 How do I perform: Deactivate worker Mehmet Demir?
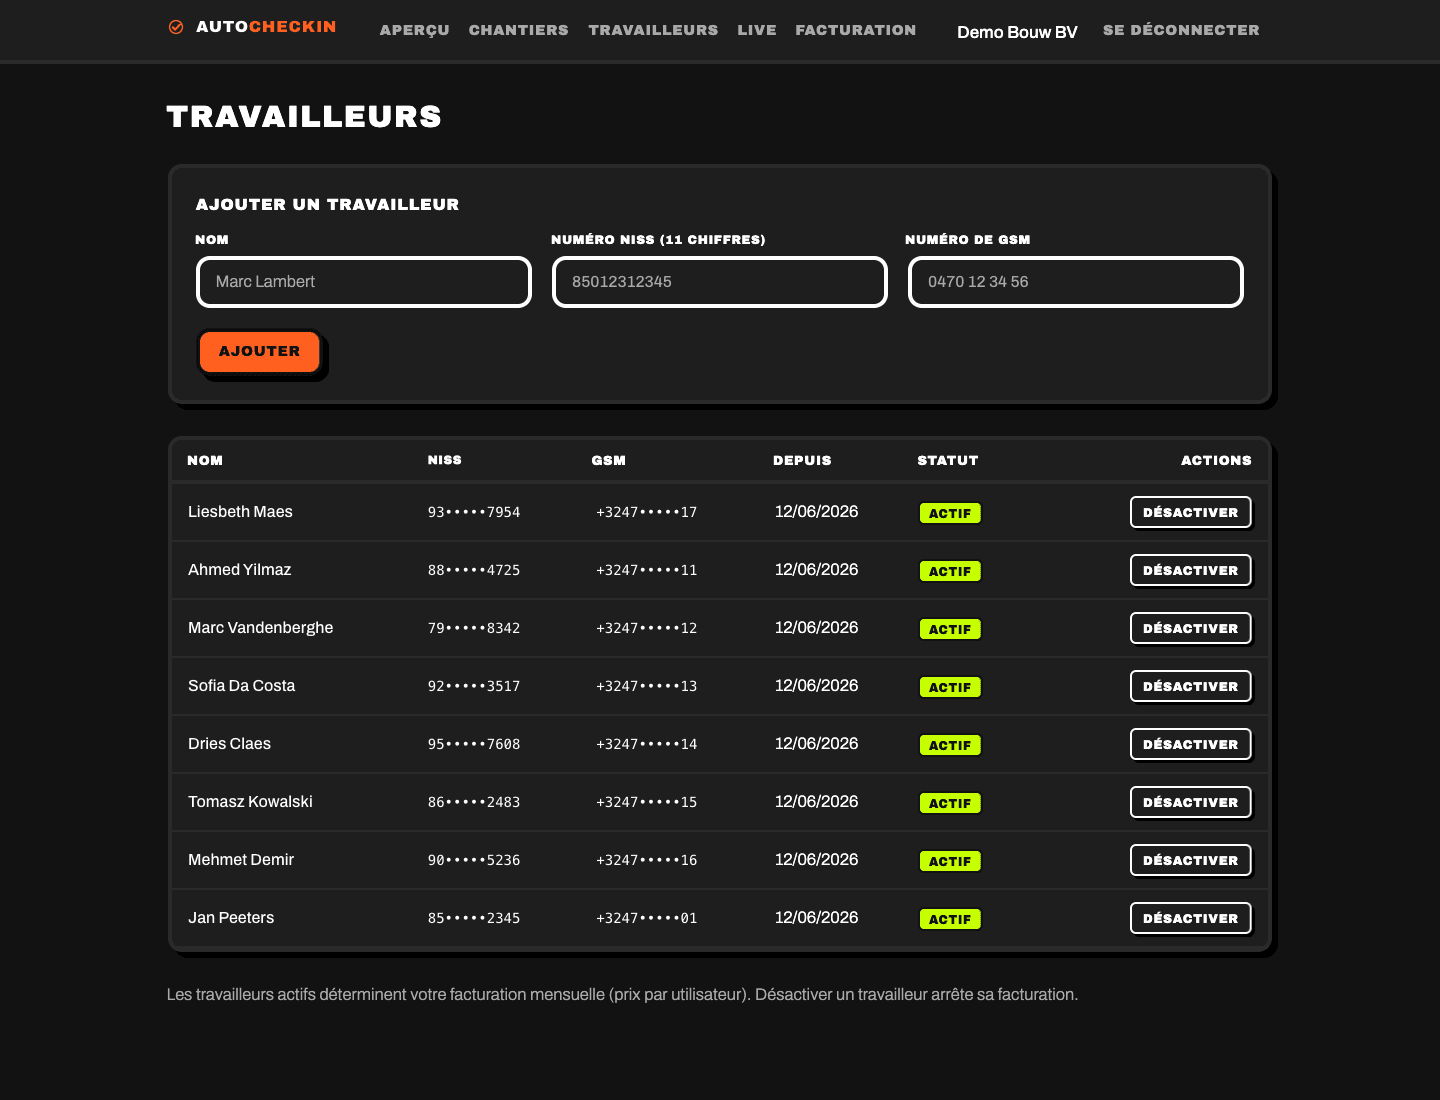1190,860
